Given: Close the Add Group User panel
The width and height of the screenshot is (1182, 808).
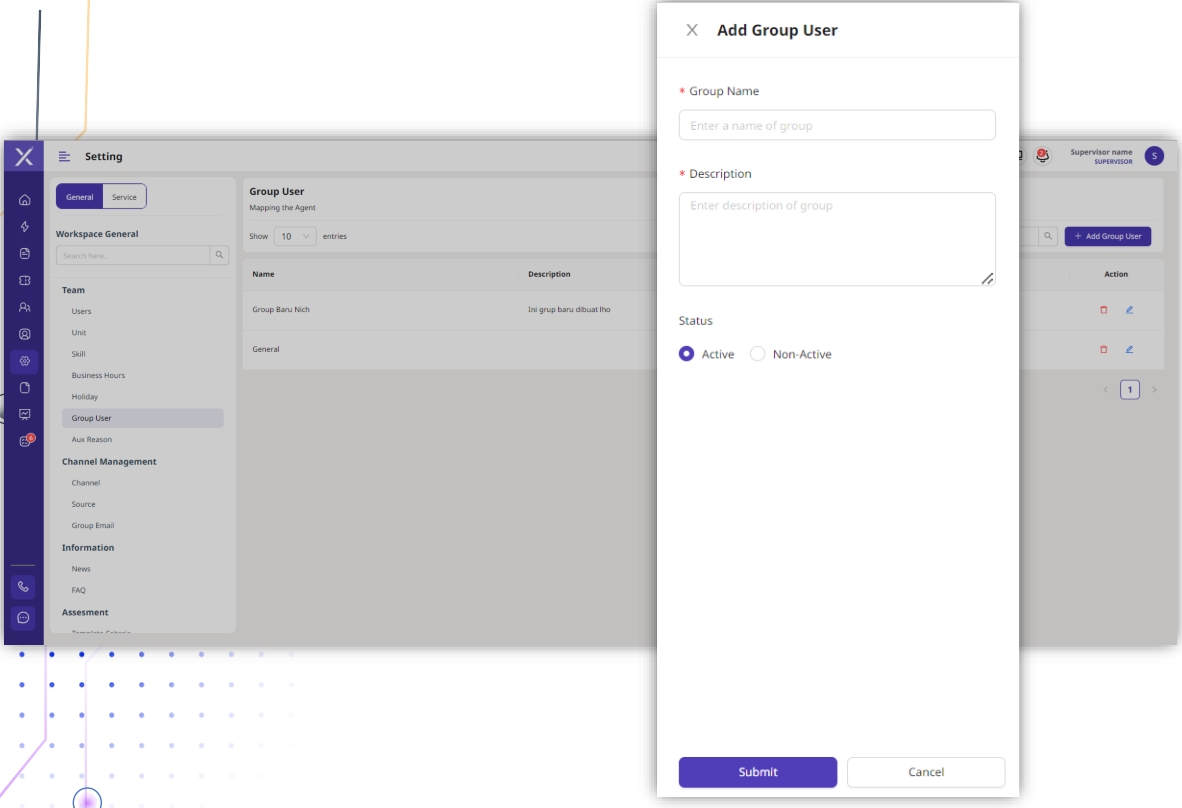Looking at the screenshot, I should pyautogui.click(x=692, y=30).
